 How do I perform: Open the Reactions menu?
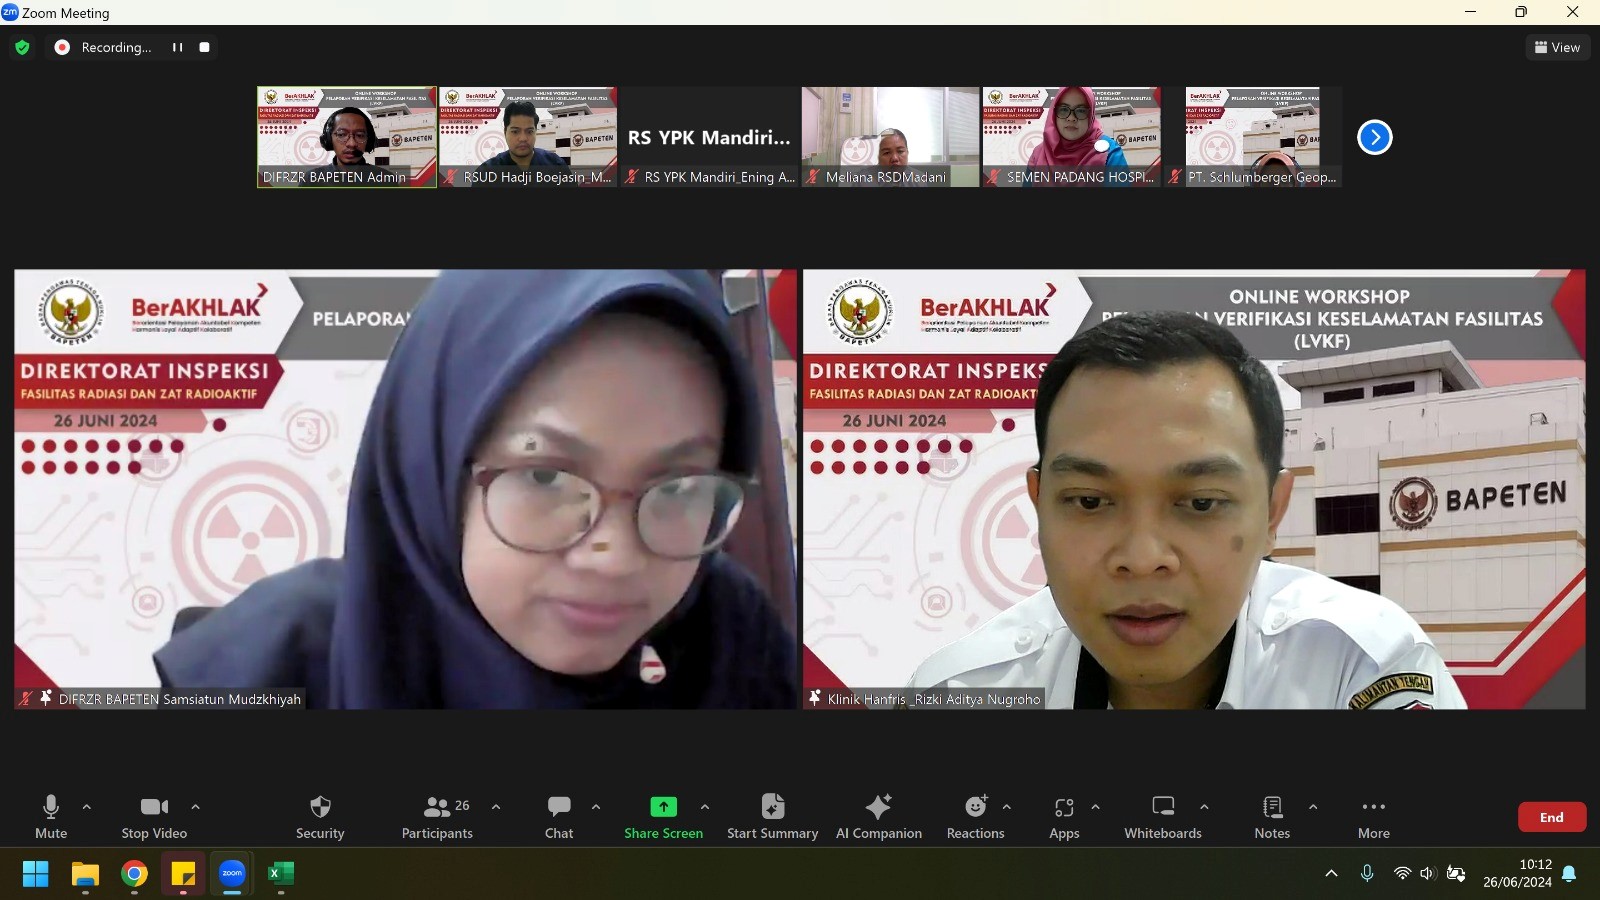coord(976,817)
